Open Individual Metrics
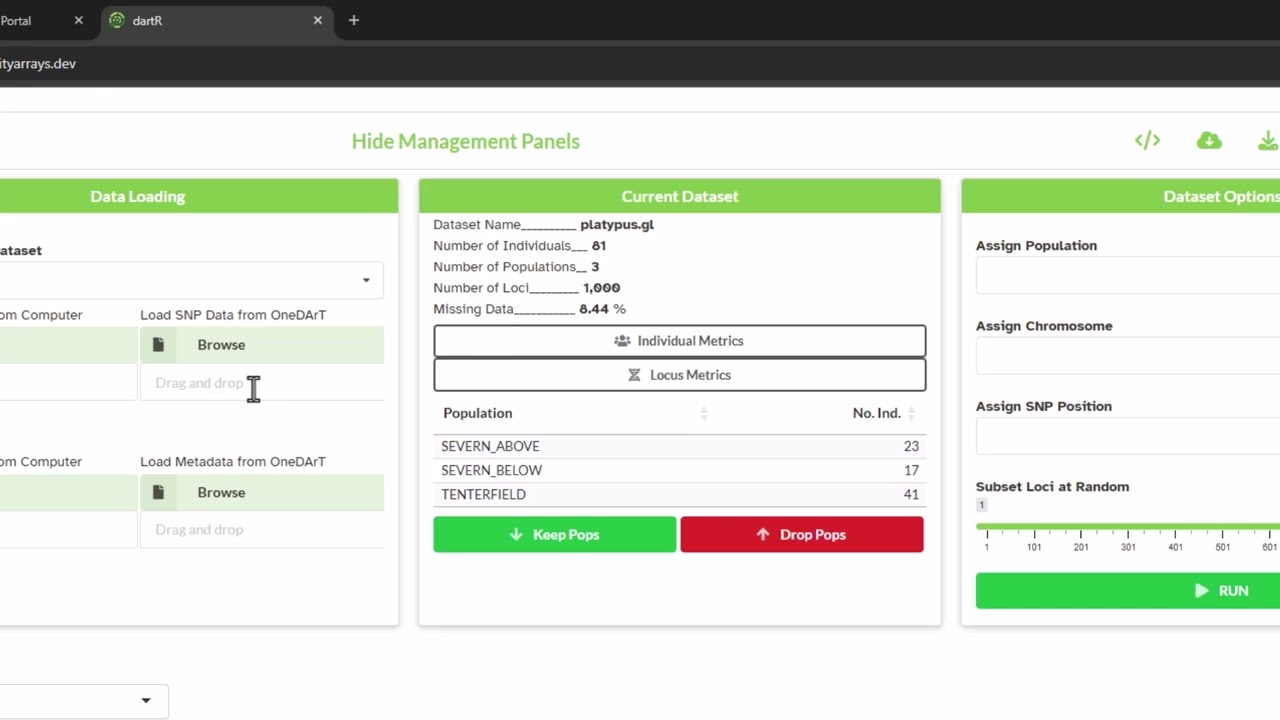This screenshot has height=720, width=1280. click(x=680, y=341)
